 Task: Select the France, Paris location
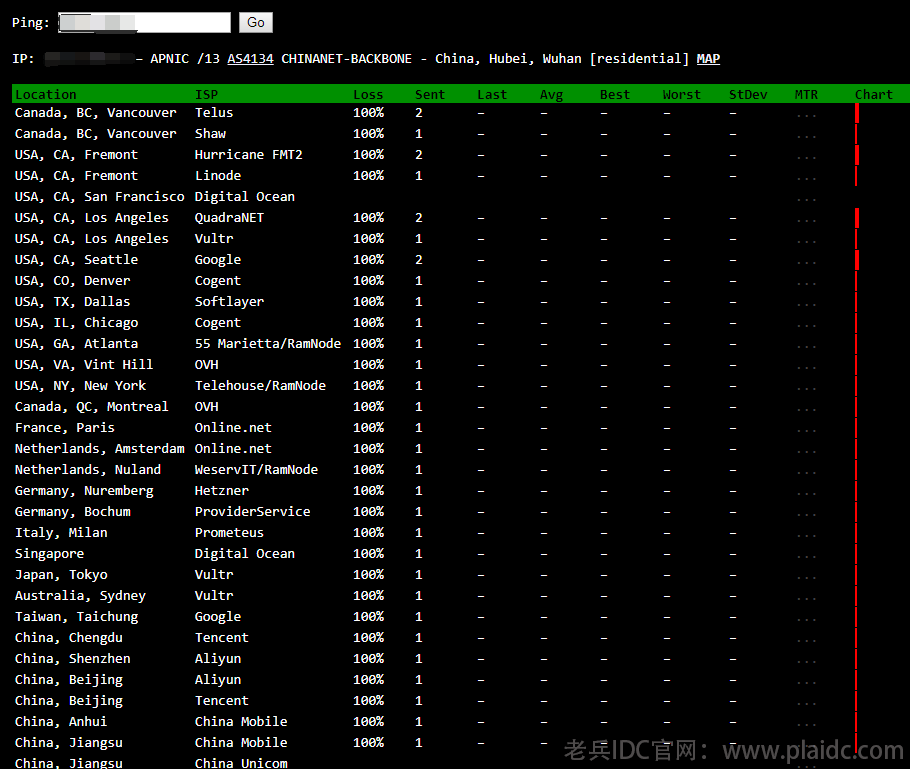pos(65,428)
